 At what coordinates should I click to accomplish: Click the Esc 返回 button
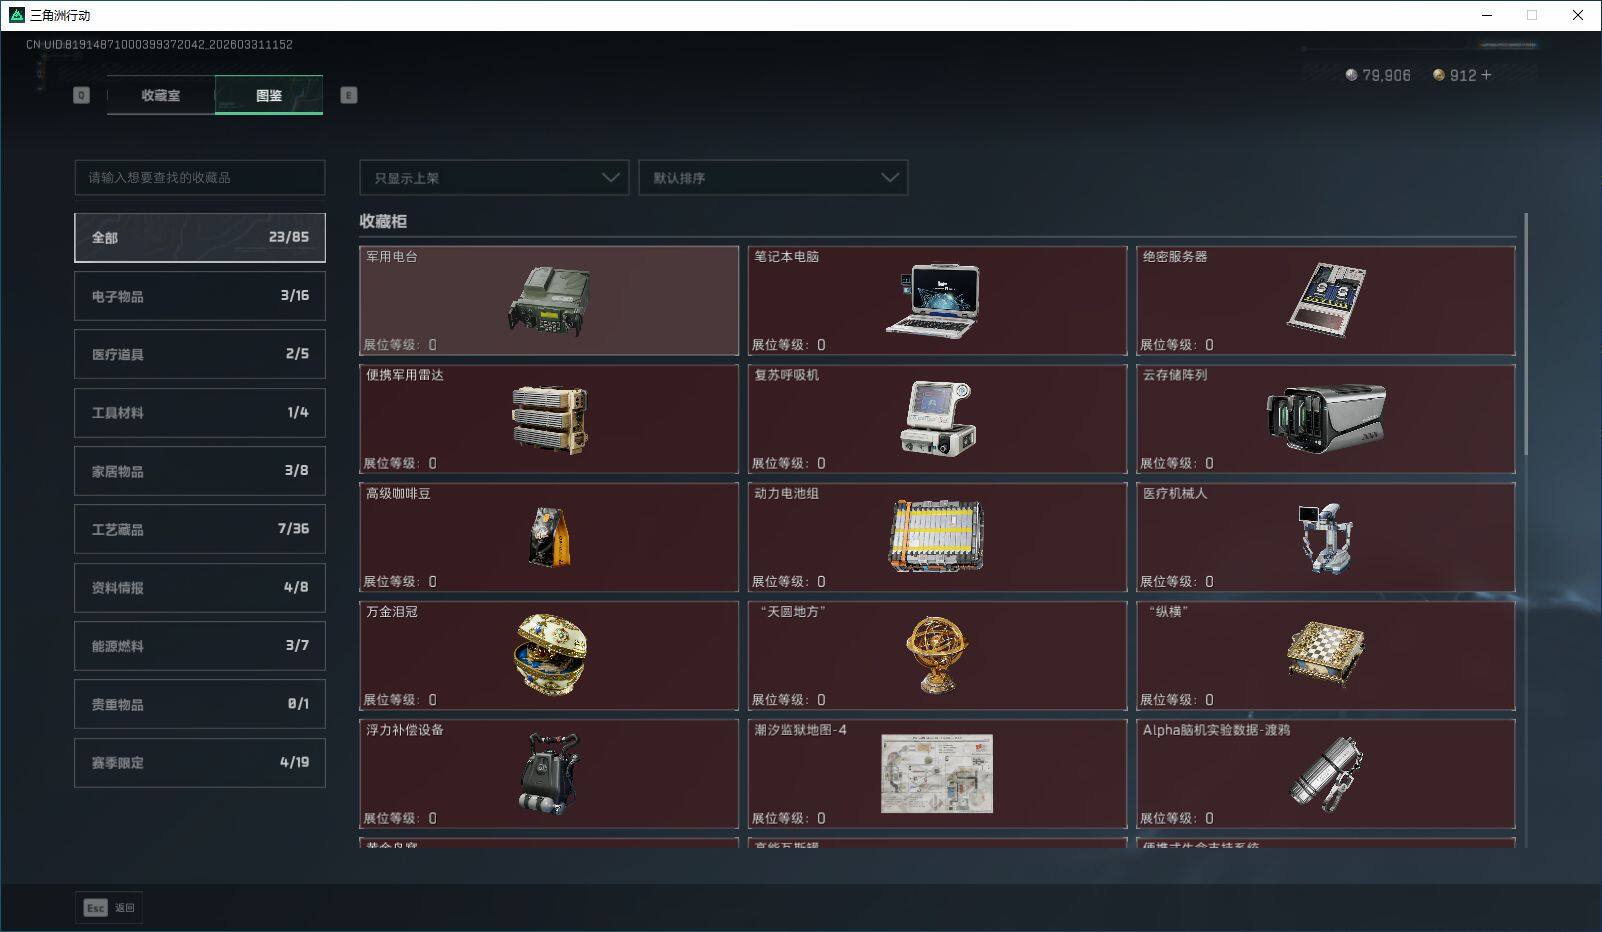108,907
